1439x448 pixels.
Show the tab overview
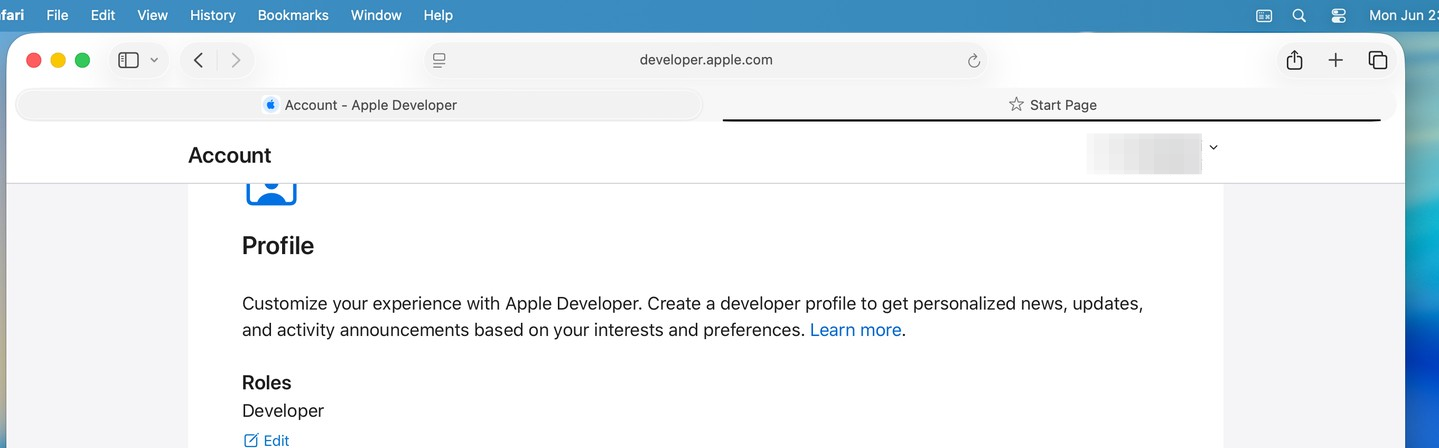point(1377,60)
